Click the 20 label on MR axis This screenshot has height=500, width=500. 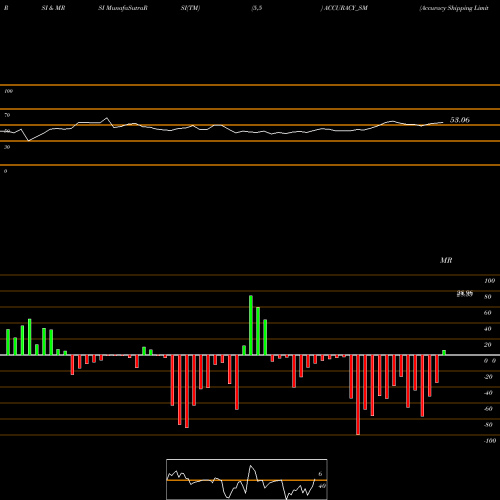(x=487, y=345)
